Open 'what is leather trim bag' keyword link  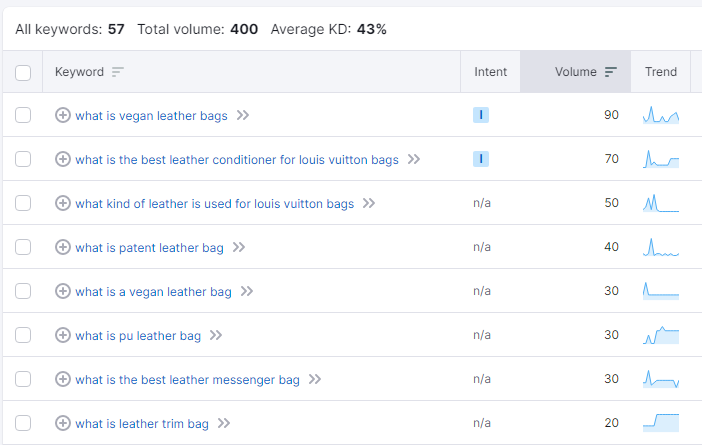142,423
